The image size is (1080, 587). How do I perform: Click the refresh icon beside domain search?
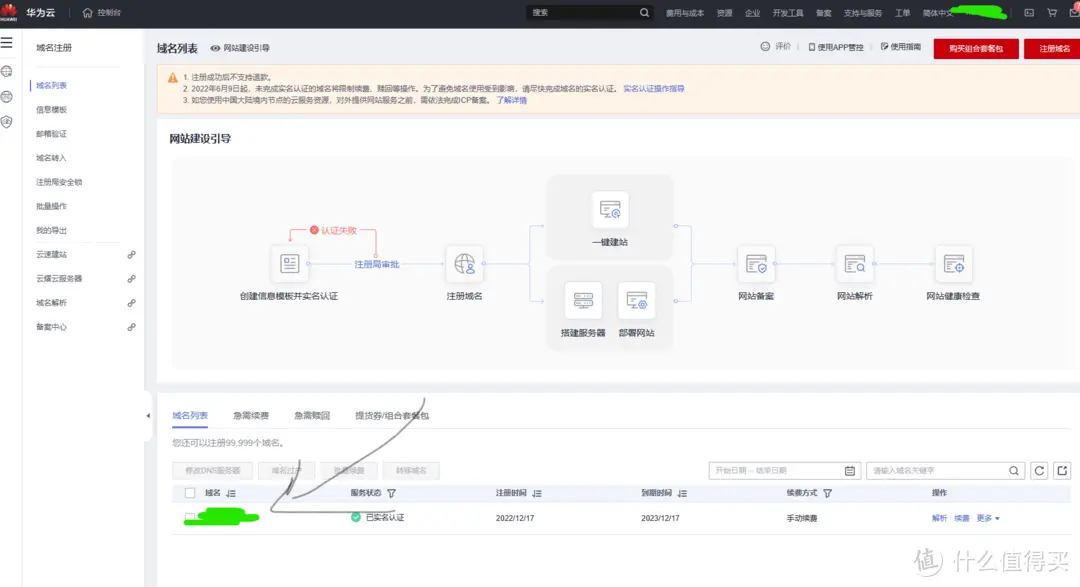point(1040,471)
